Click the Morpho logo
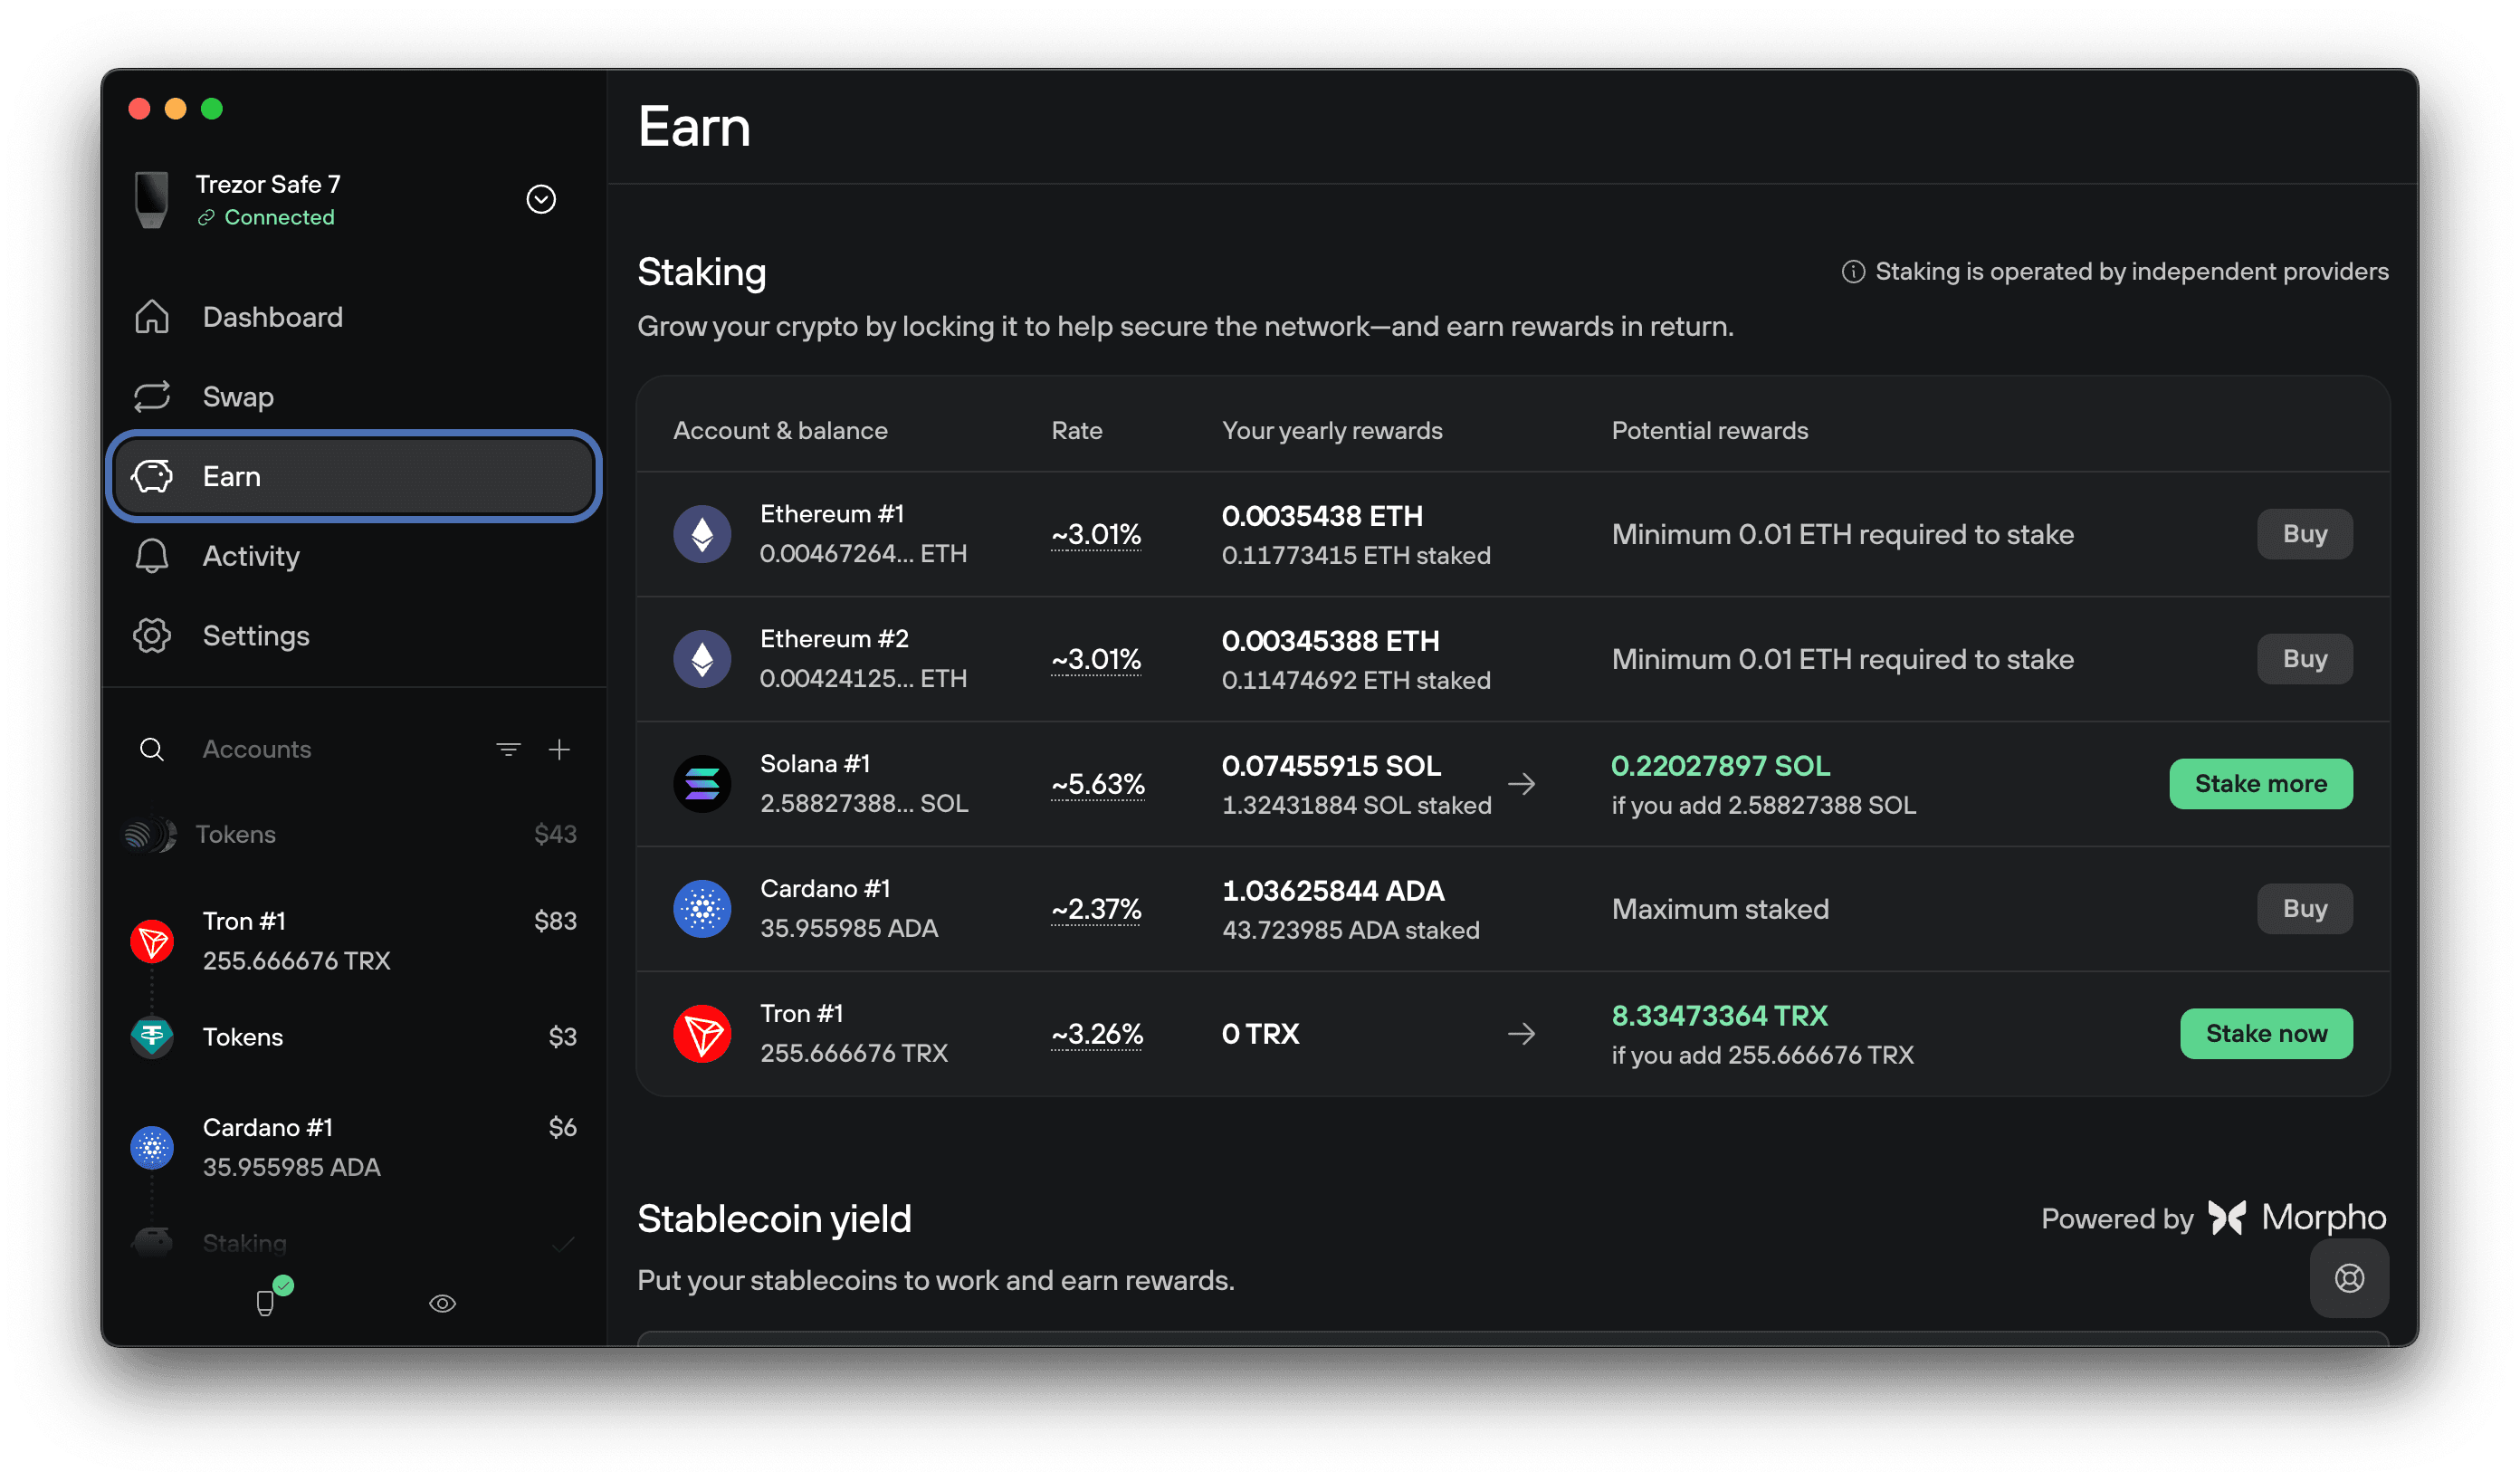Screen dimensions: 2520x1481 [2296, 1218]
